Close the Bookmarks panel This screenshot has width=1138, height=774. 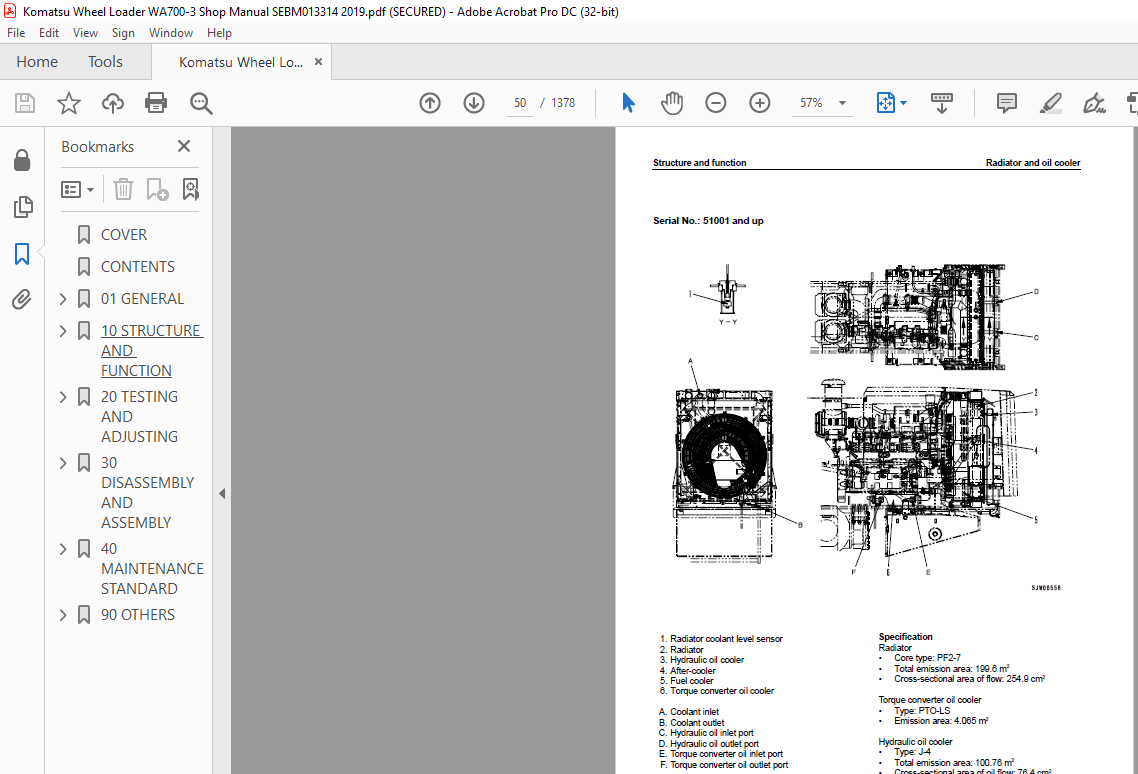(x=184, y=147)
